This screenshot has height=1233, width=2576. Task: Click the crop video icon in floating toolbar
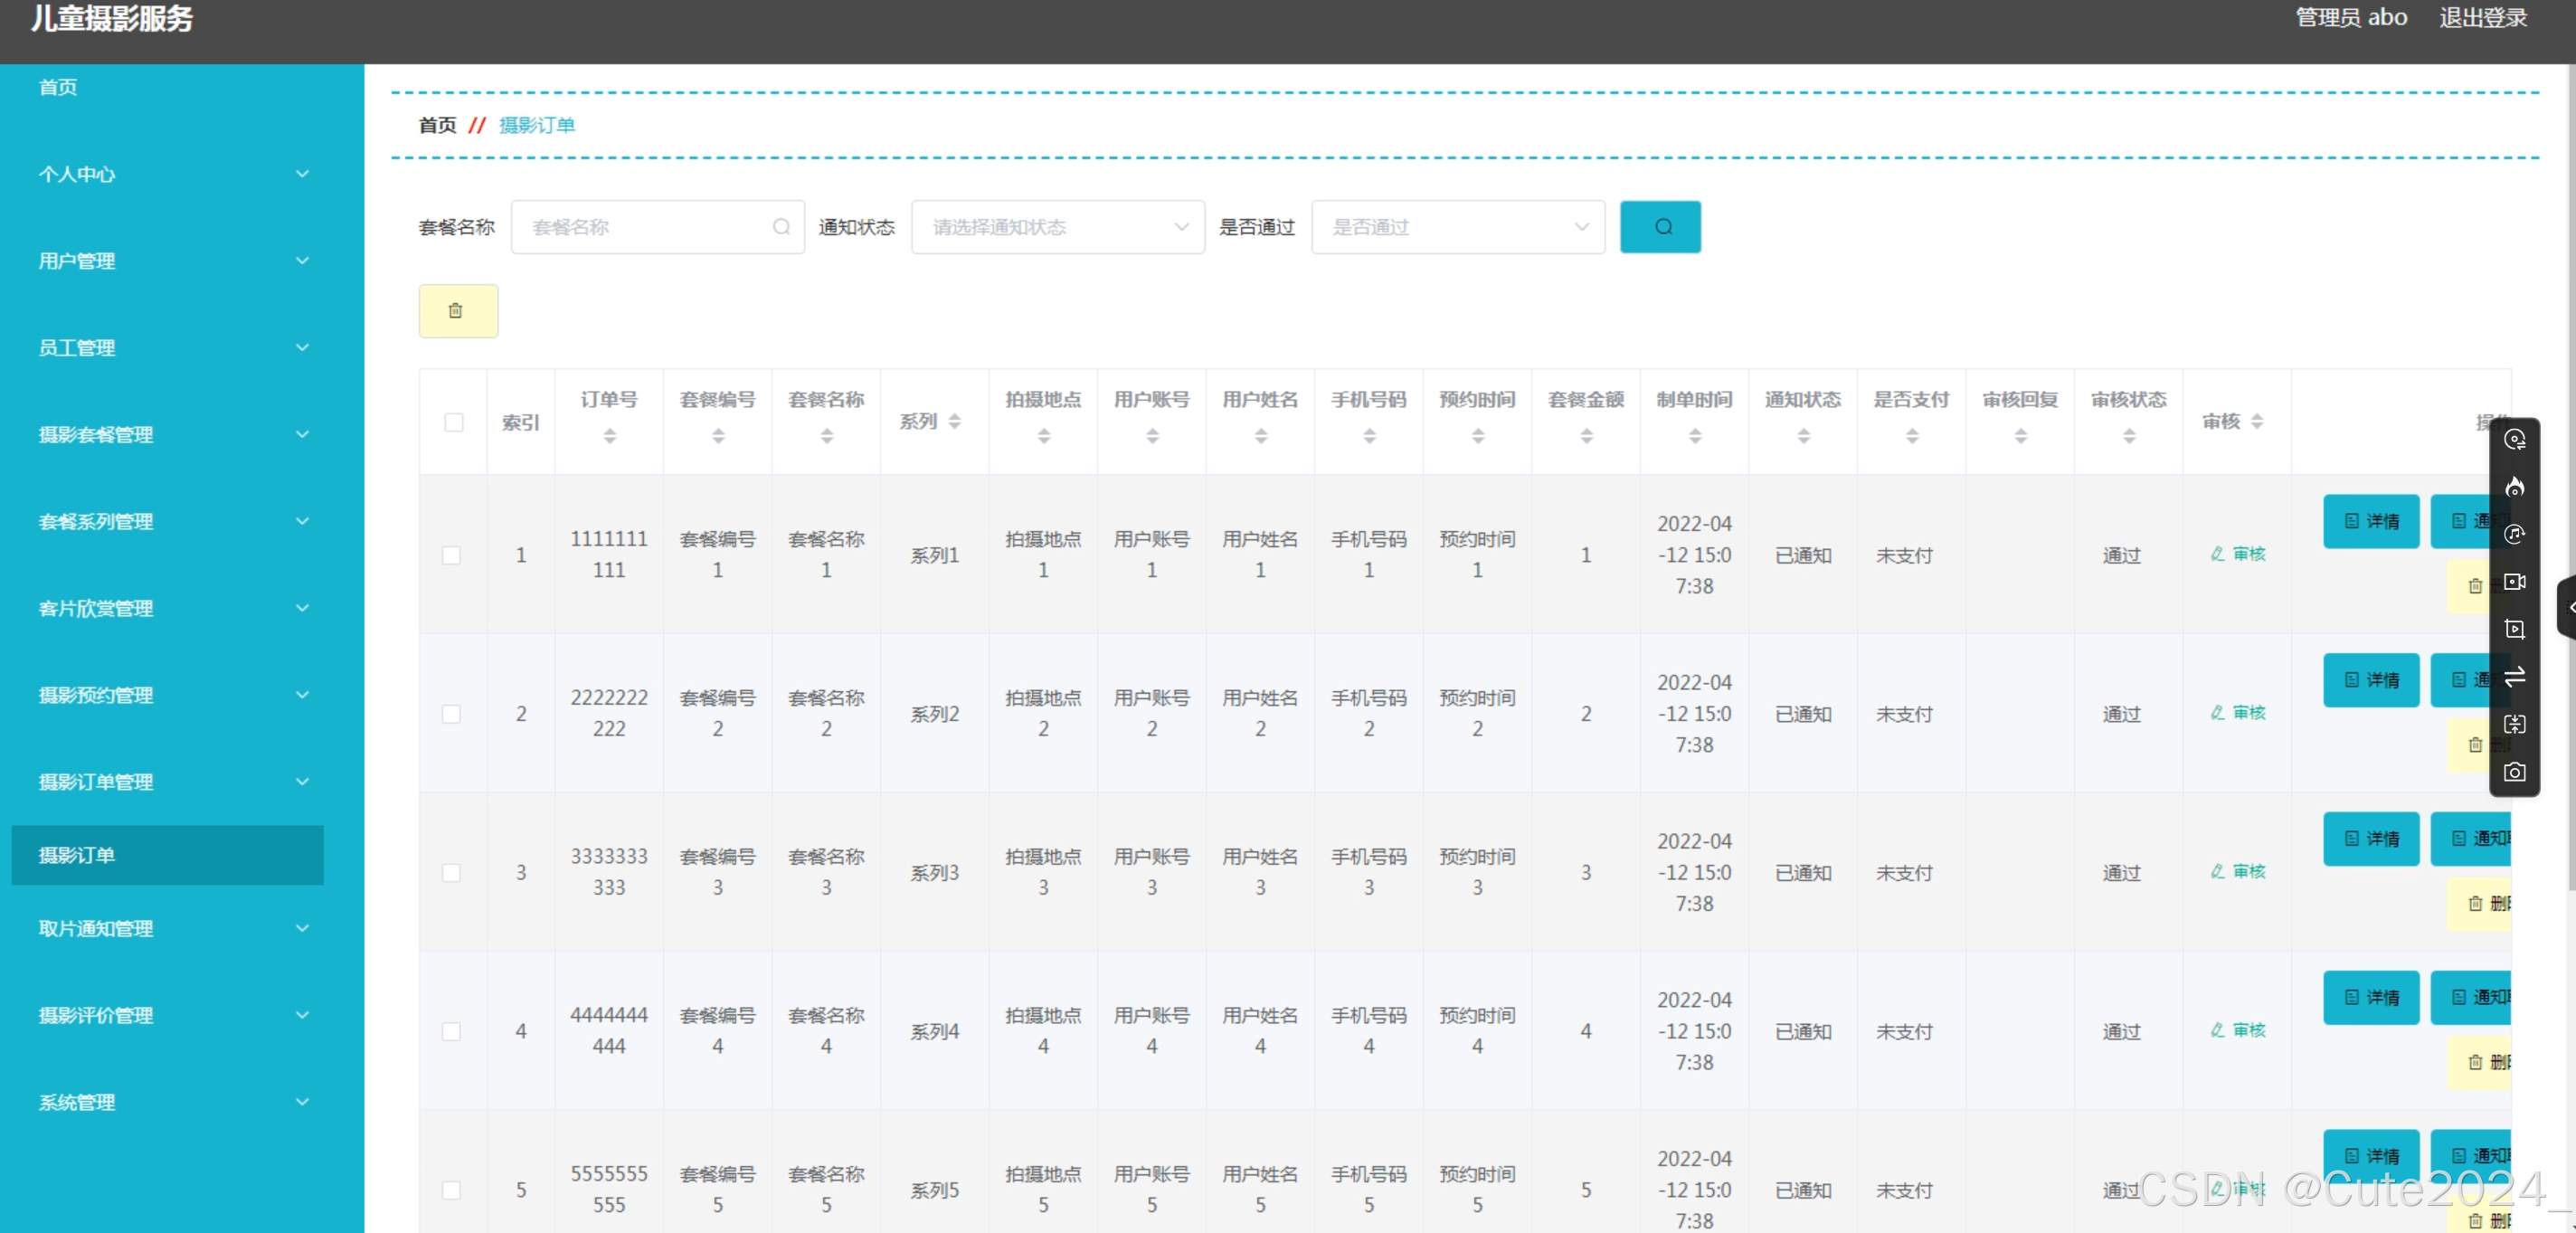(x=2513, y=629)
